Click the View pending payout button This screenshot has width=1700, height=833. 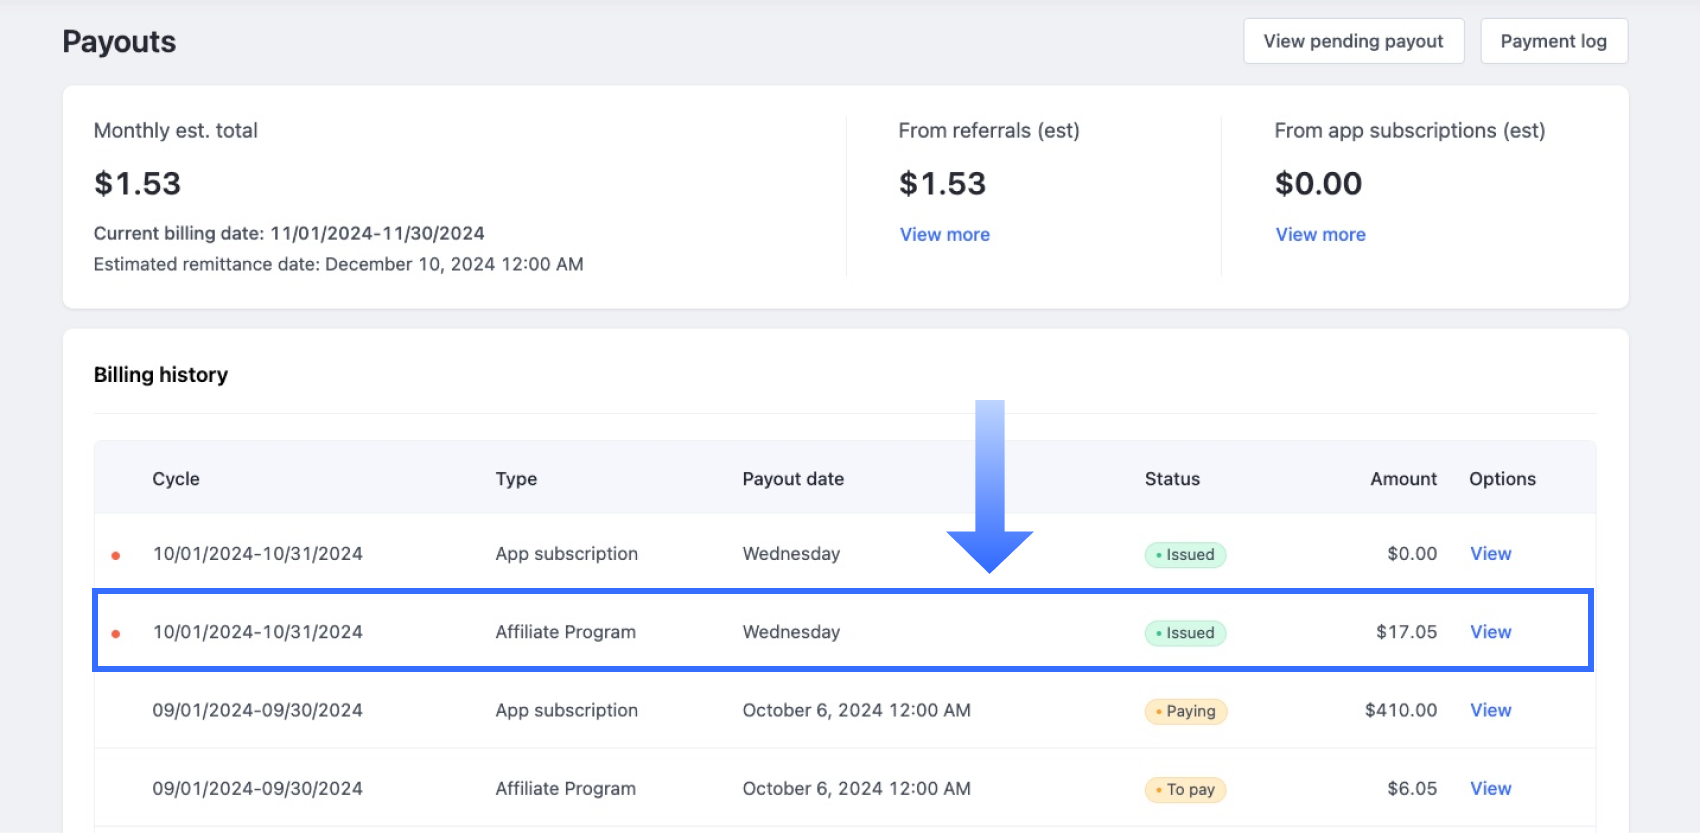1353,41
